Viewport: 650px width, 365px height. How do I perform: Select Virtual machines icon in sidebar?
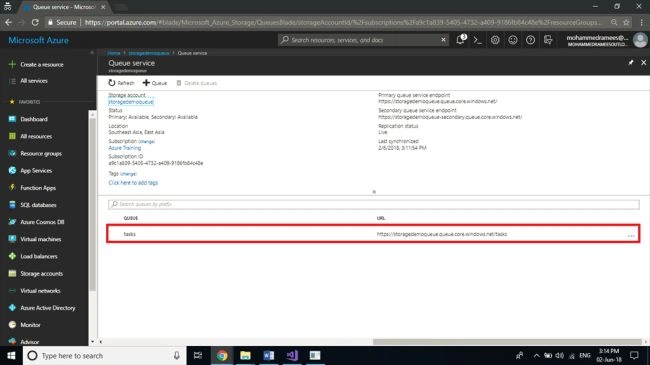pyautogui.click(x=12, y=239)
